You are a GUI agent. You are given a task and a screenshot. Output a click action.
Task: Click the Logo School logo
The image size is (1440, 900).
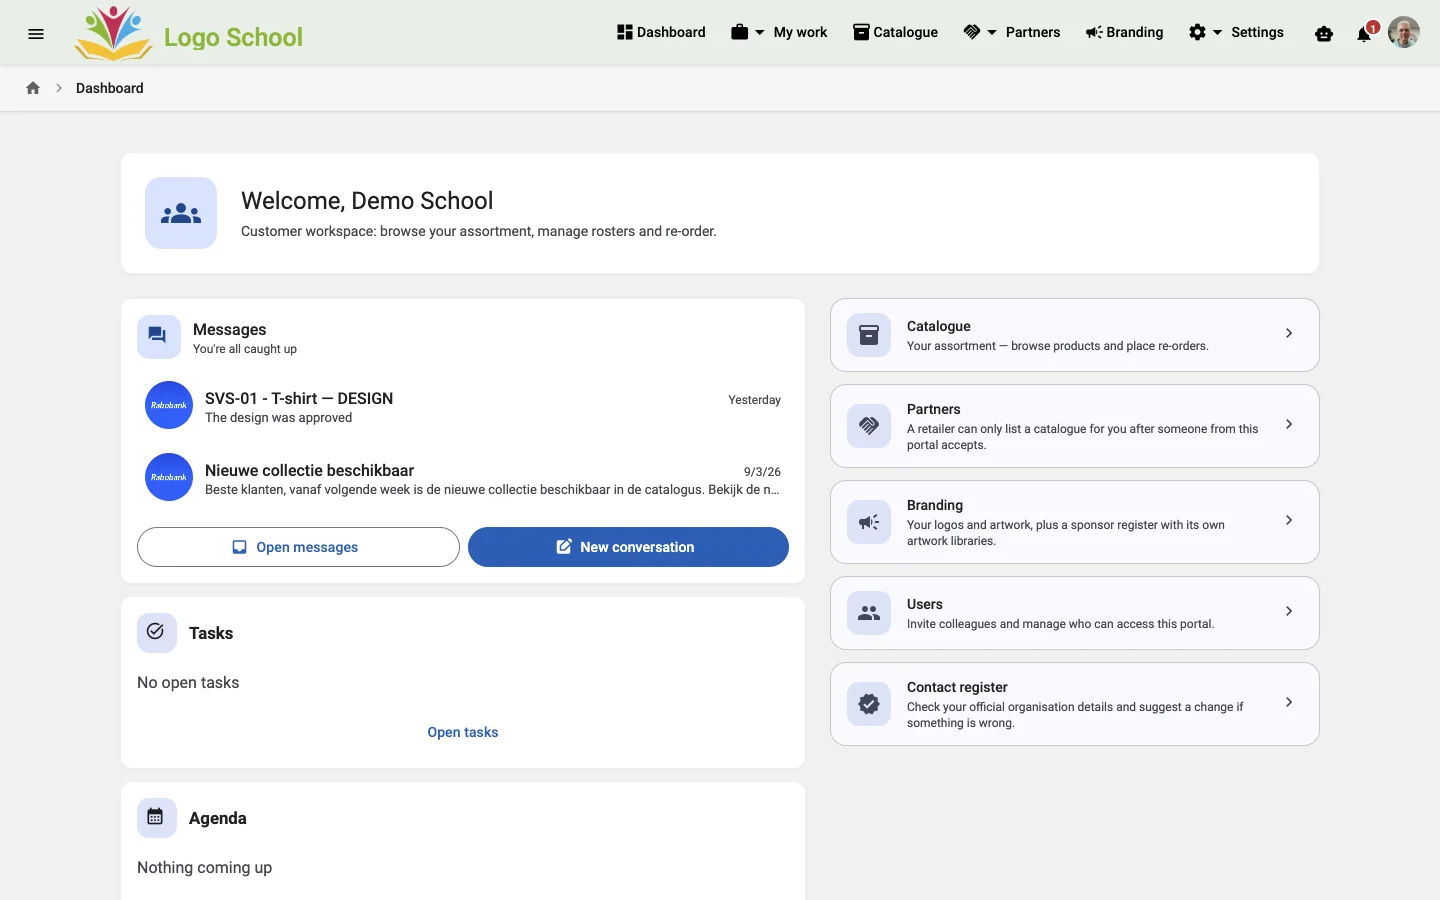click(x=188, y=33)
